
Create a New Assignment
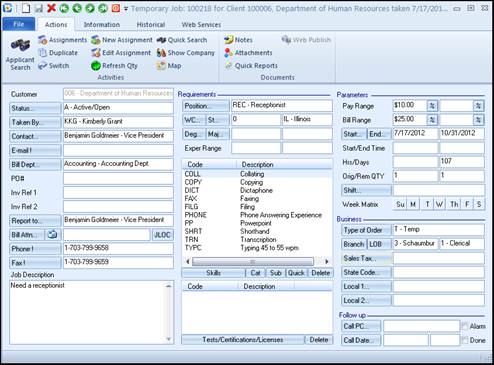point(122,40)
